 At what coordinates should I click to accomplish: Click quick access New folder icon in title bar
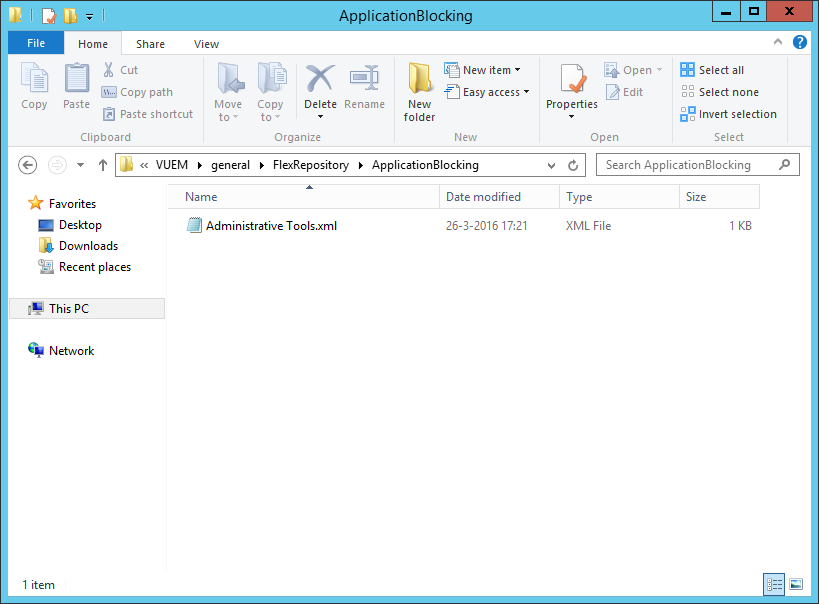click(70, 16)
